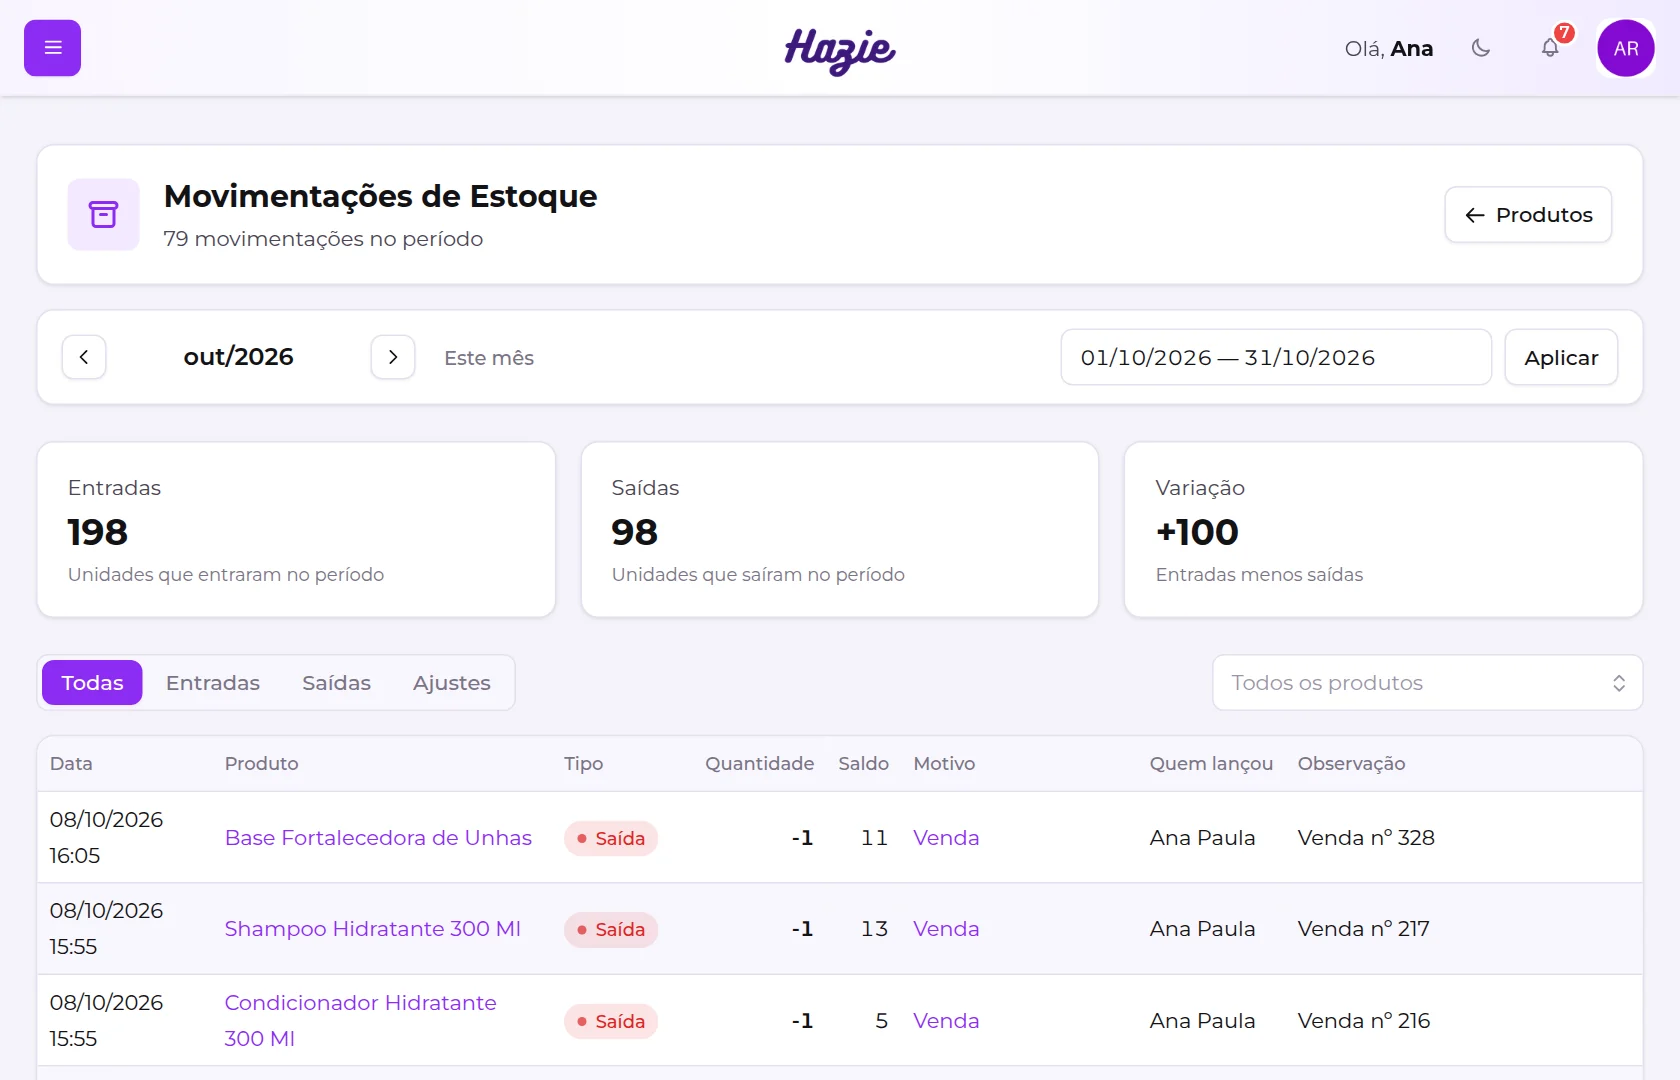The width and height of the screenshot is (1680, 1080).
Task: Click the Data column header
Action: 71,764
